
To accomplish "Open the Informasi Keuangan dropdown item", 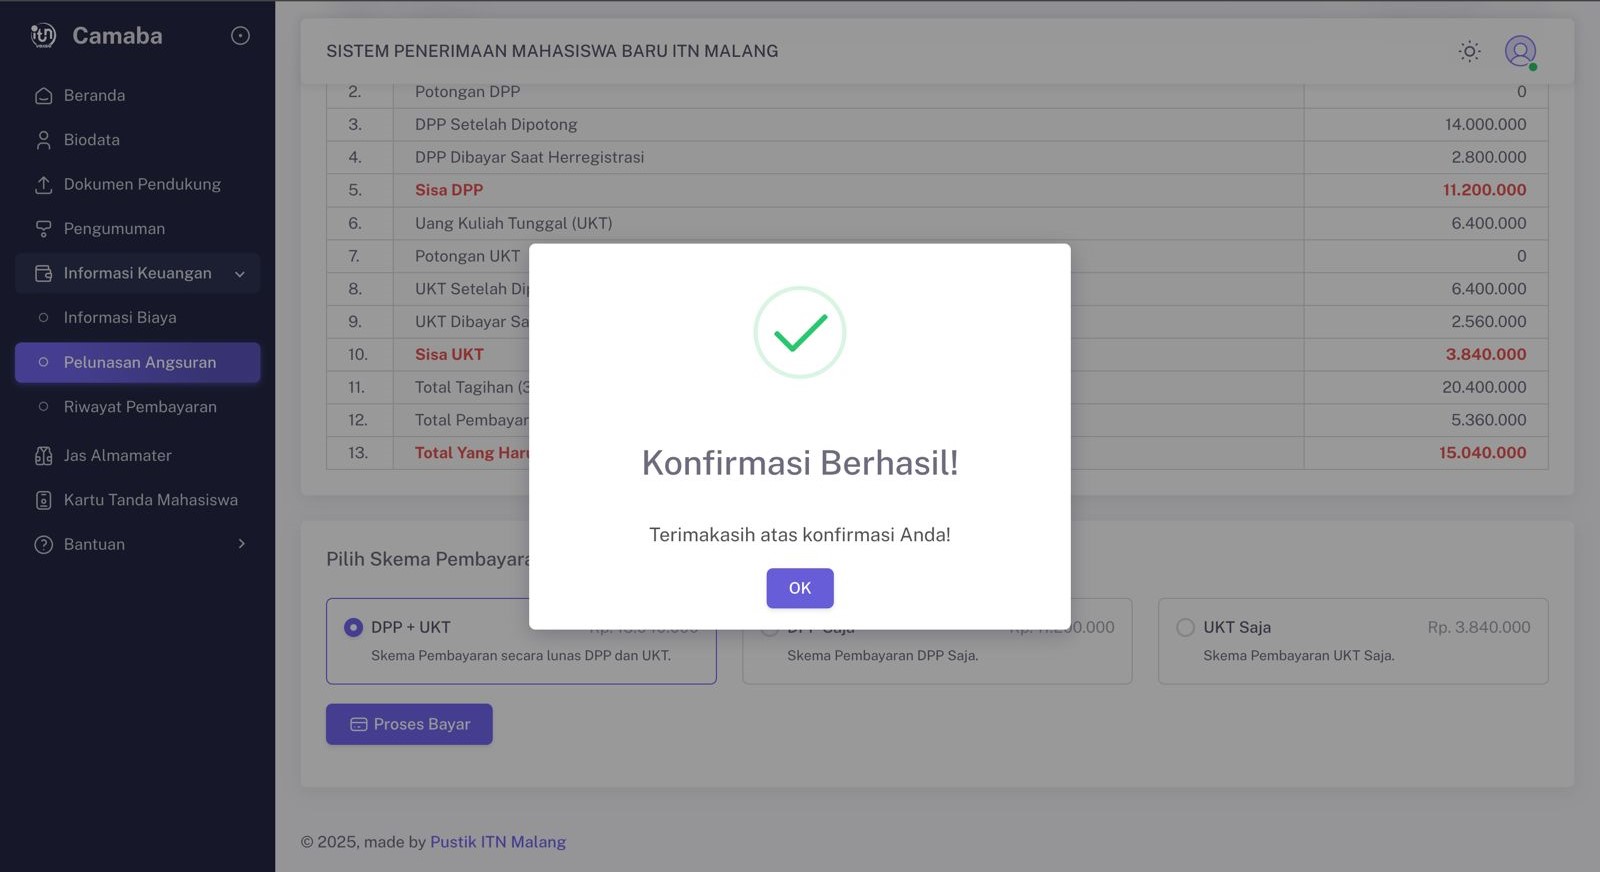I will pyautogui.click(x=138, y=273).
